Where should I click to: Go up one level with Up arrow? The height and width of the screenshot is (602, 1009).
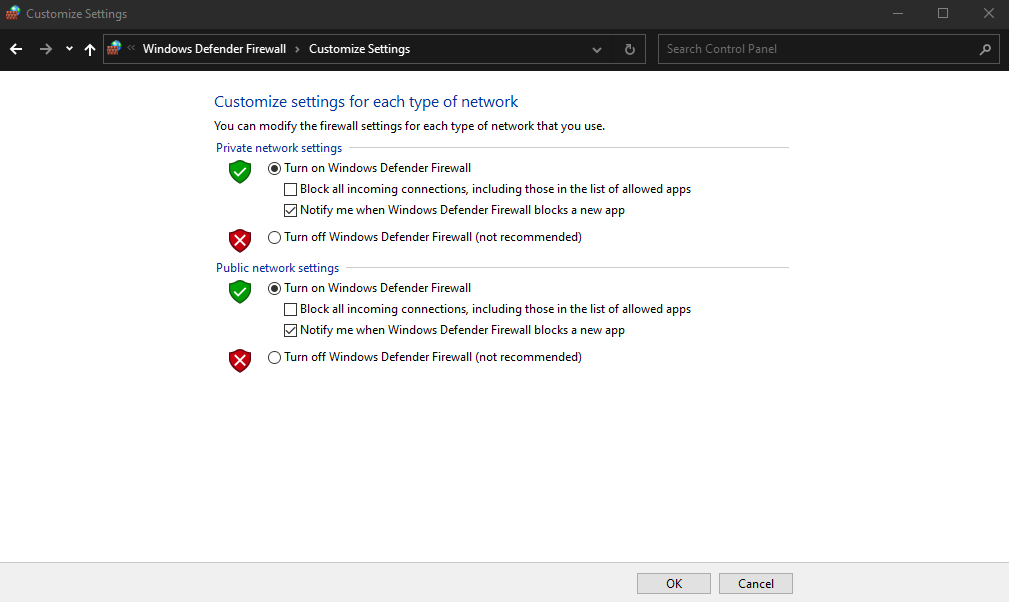89,49
